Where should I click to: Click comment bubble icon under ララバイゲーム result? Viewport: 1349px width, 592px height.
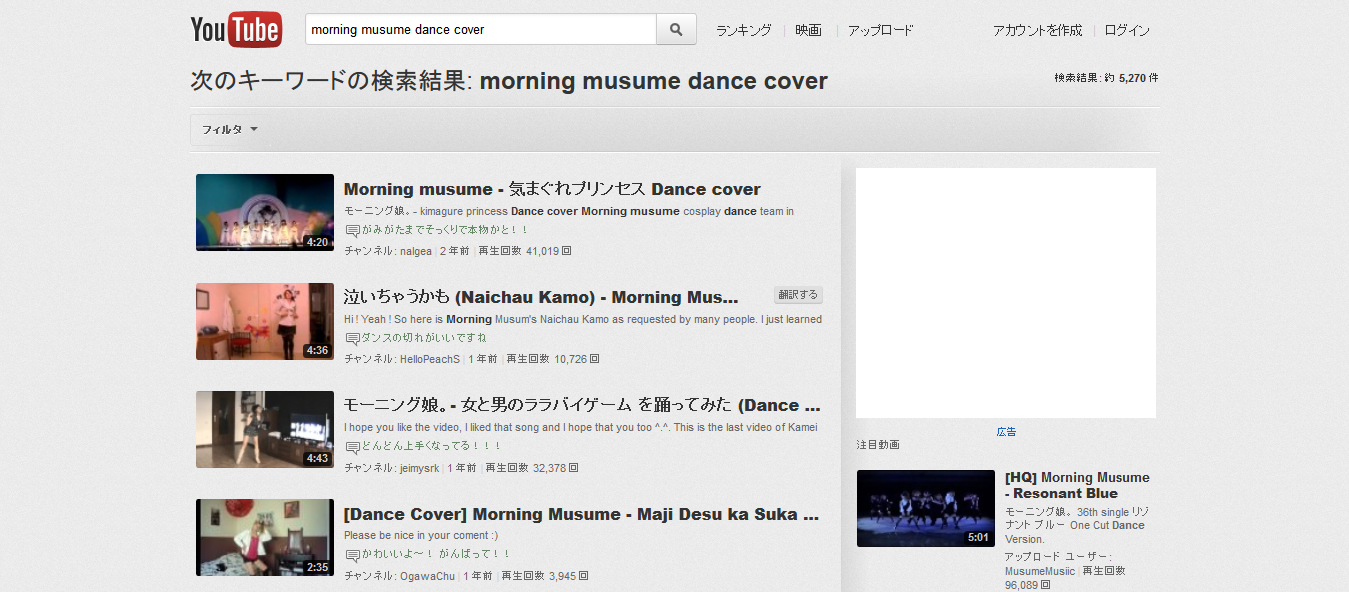pos(352,447)
